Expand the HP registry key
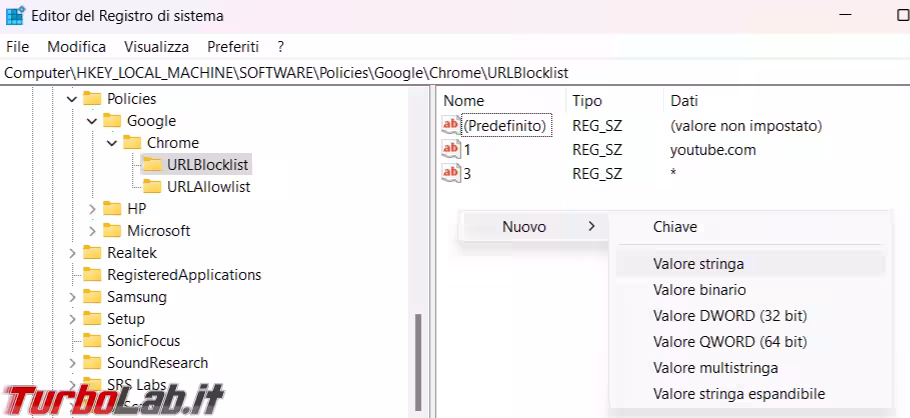The height and width of the screenshot is (418, 910). [92, 209]
